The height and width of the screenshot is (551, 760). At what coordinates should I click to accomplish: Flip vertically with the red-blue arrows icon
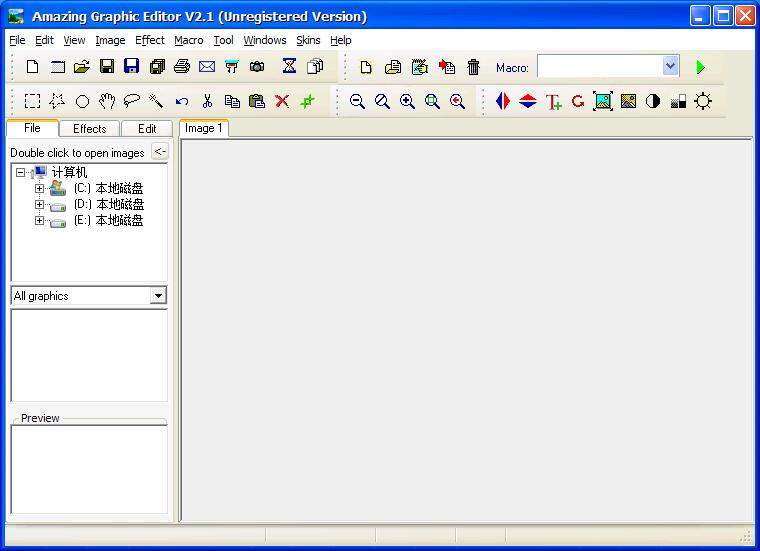(528, 101)
